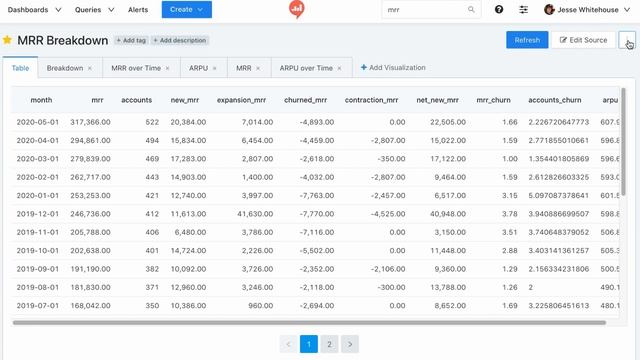This screenshot has height=360, width=640.
Task: Sort by the contraction_mrr column header
Action: click(371, 100)
